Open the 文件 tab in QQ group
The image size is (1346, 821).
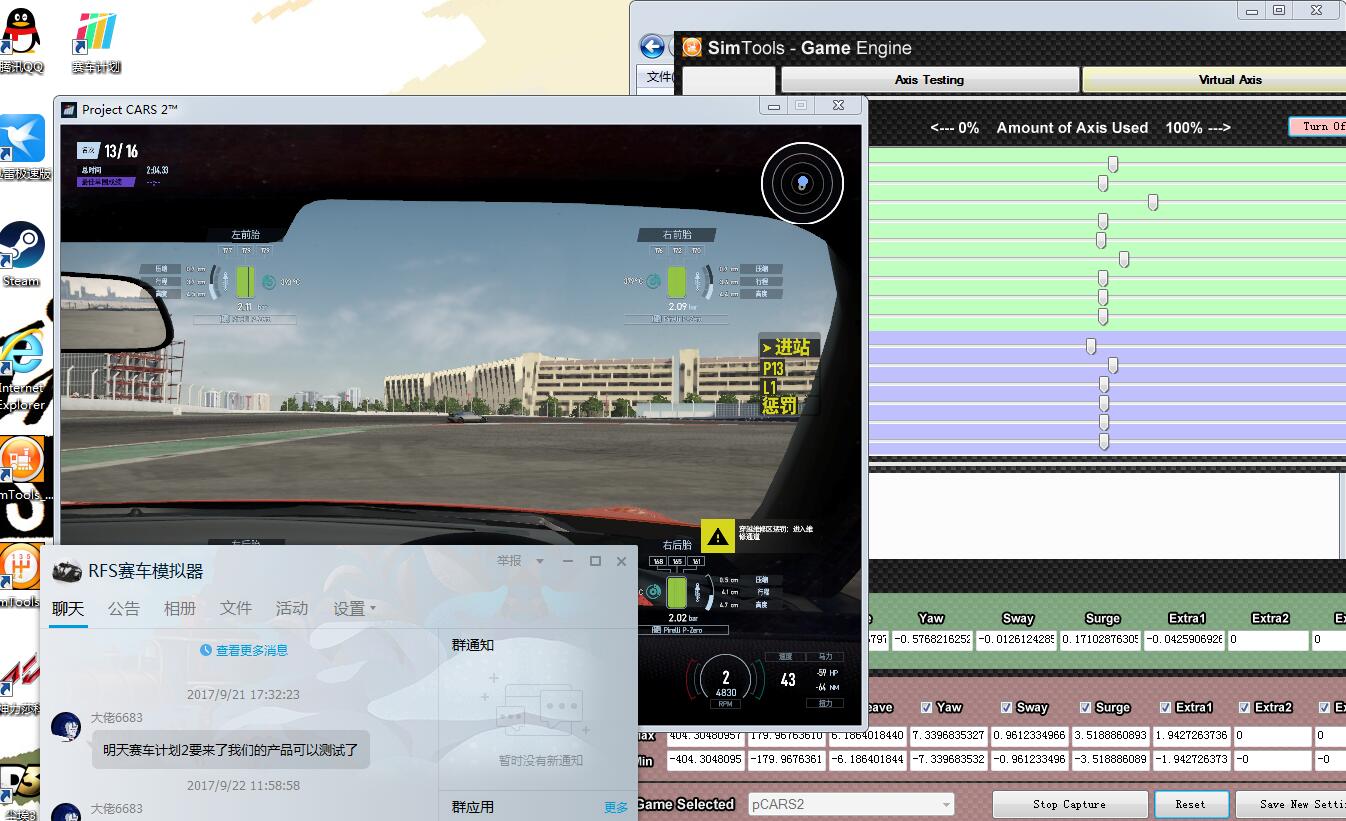coord(236,608)
